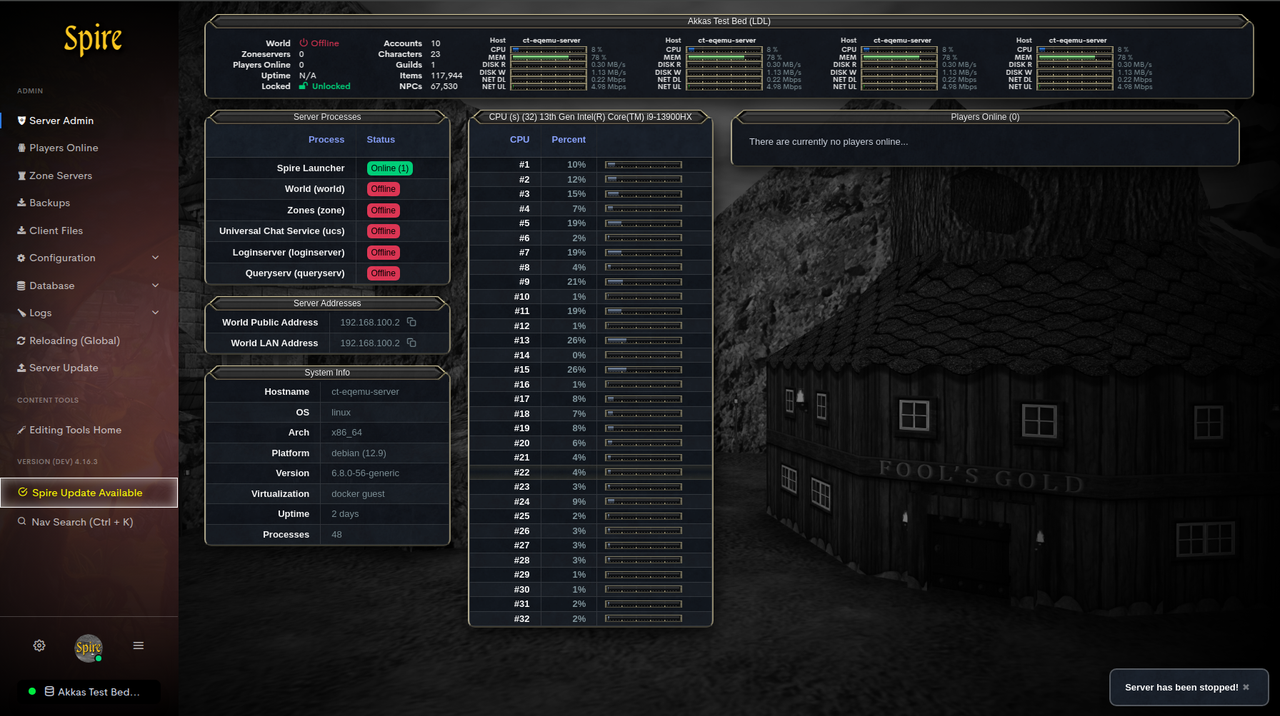
Task: Open settings gear at sidebar bottom
Action: [39, 646]
